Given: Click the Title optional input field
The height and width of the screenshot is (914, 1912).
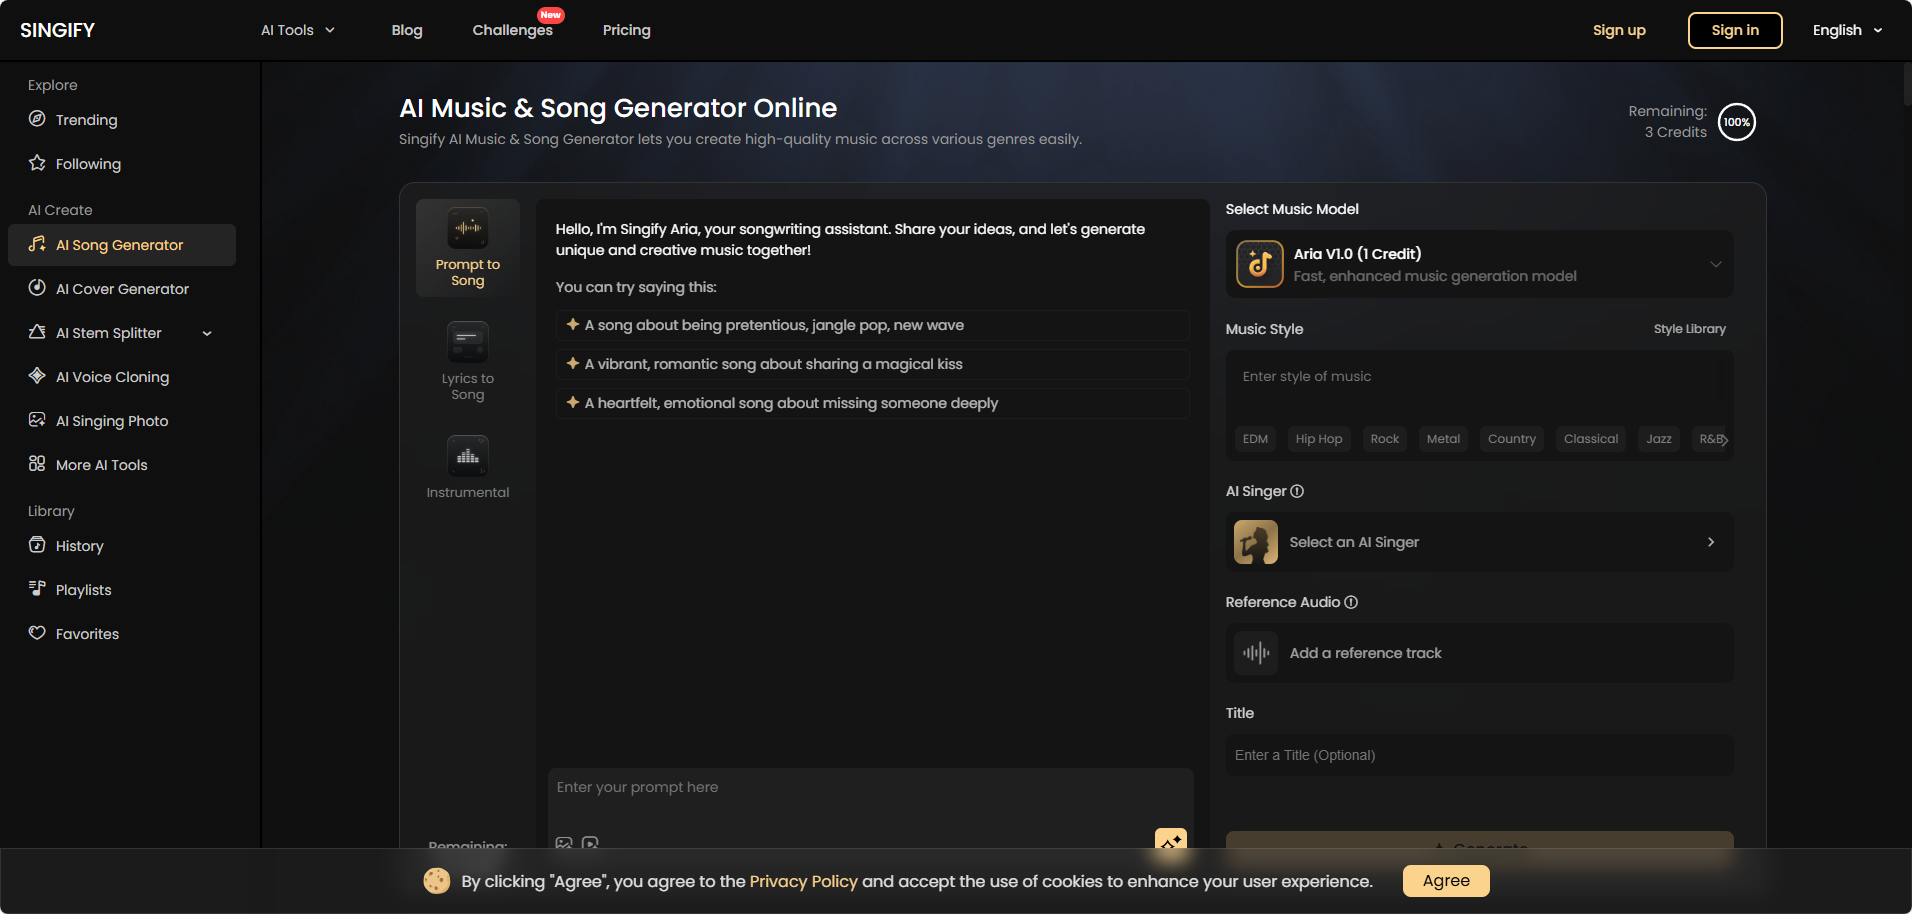Looking at the screenshot, I should point(1479,755).
